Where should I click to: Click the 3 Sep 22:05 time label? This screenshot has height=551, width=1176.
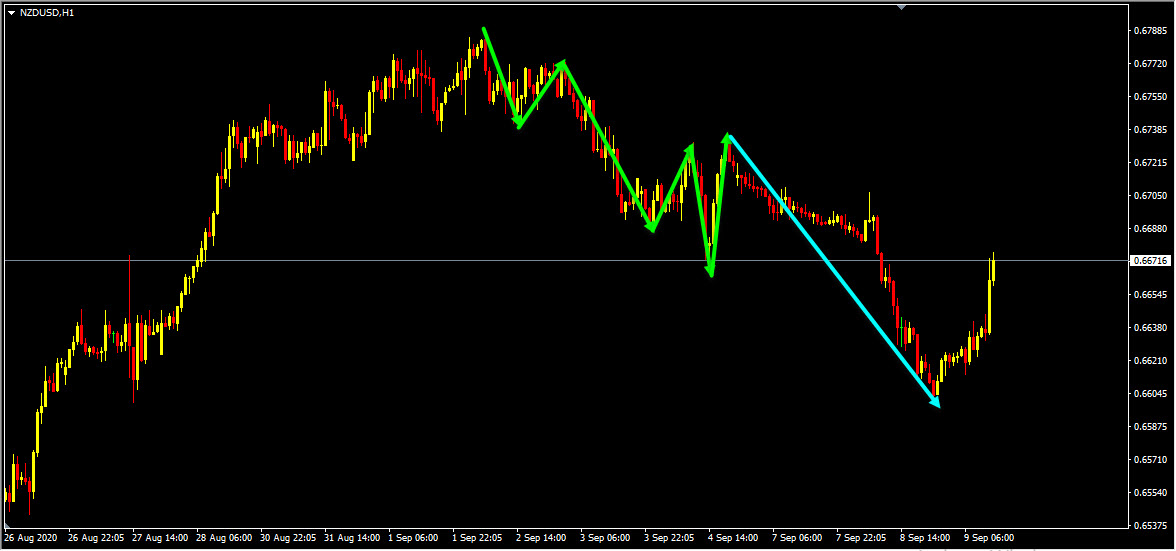click(670, 538)
